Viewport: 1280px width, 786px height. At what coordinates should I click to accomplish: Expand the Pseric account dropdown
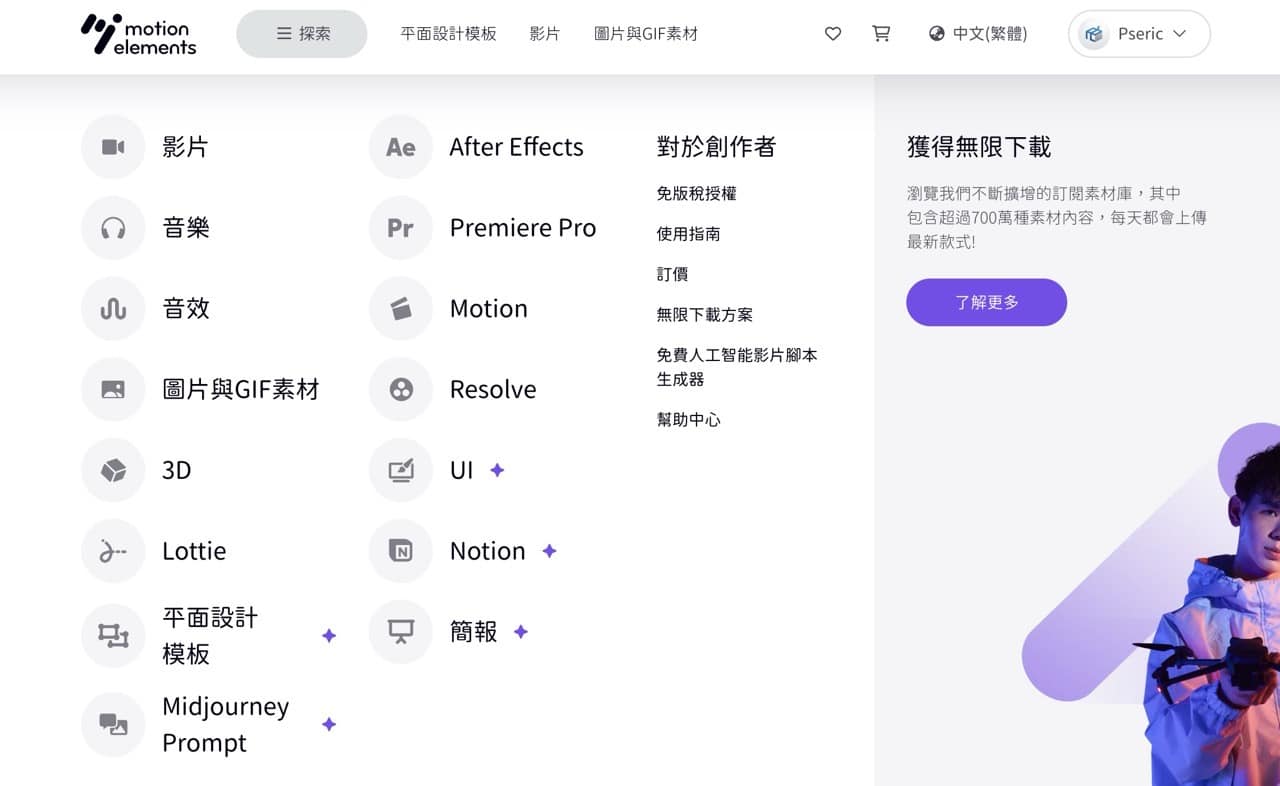click(x=1139, y=34)
